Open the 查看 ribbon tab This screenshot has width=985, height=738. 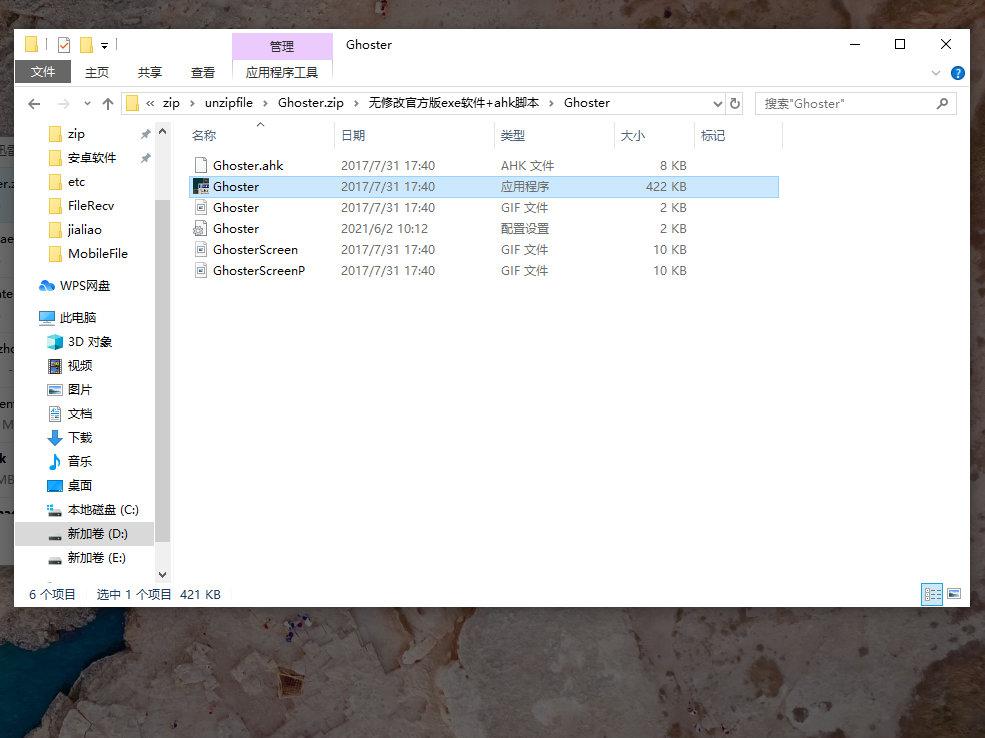coord(203,72)
